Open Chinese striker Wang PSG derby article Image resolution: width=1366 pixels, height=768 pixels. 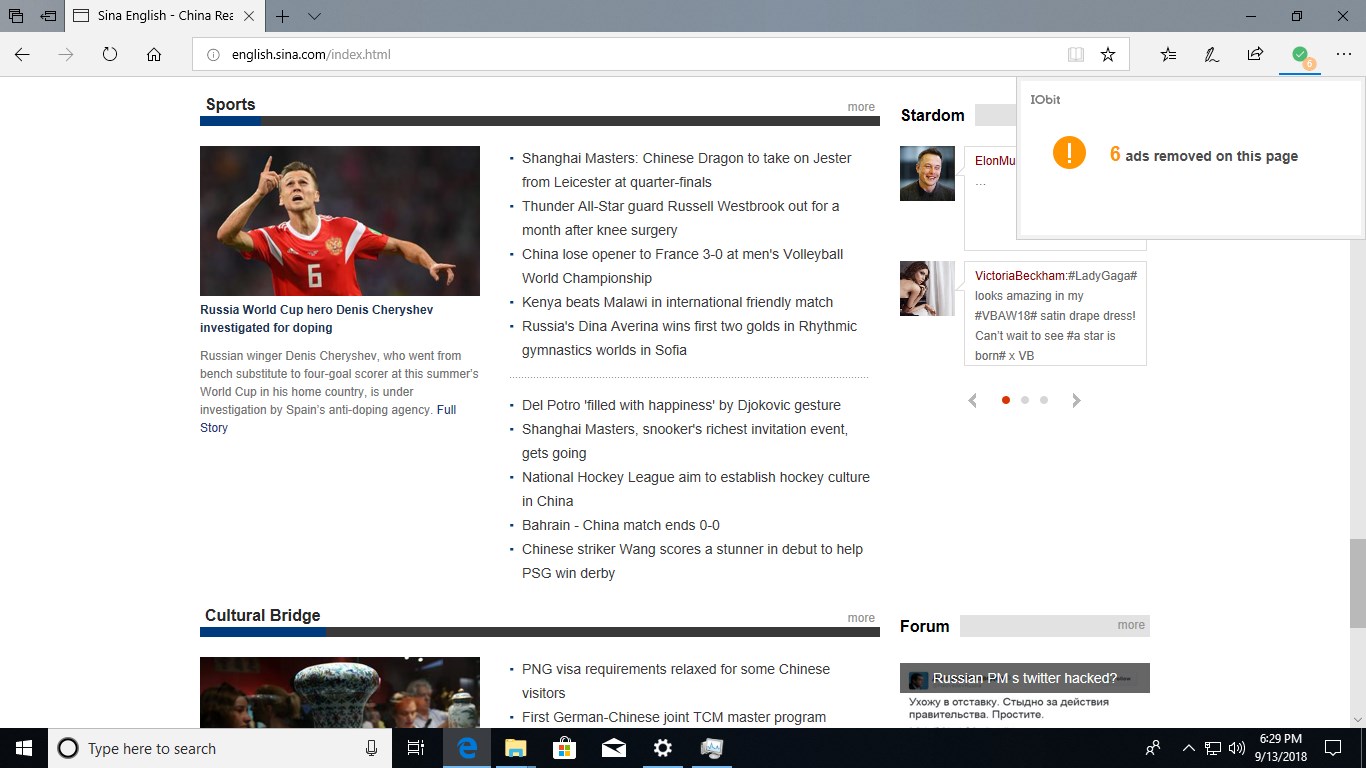click(x=692, y=561)
